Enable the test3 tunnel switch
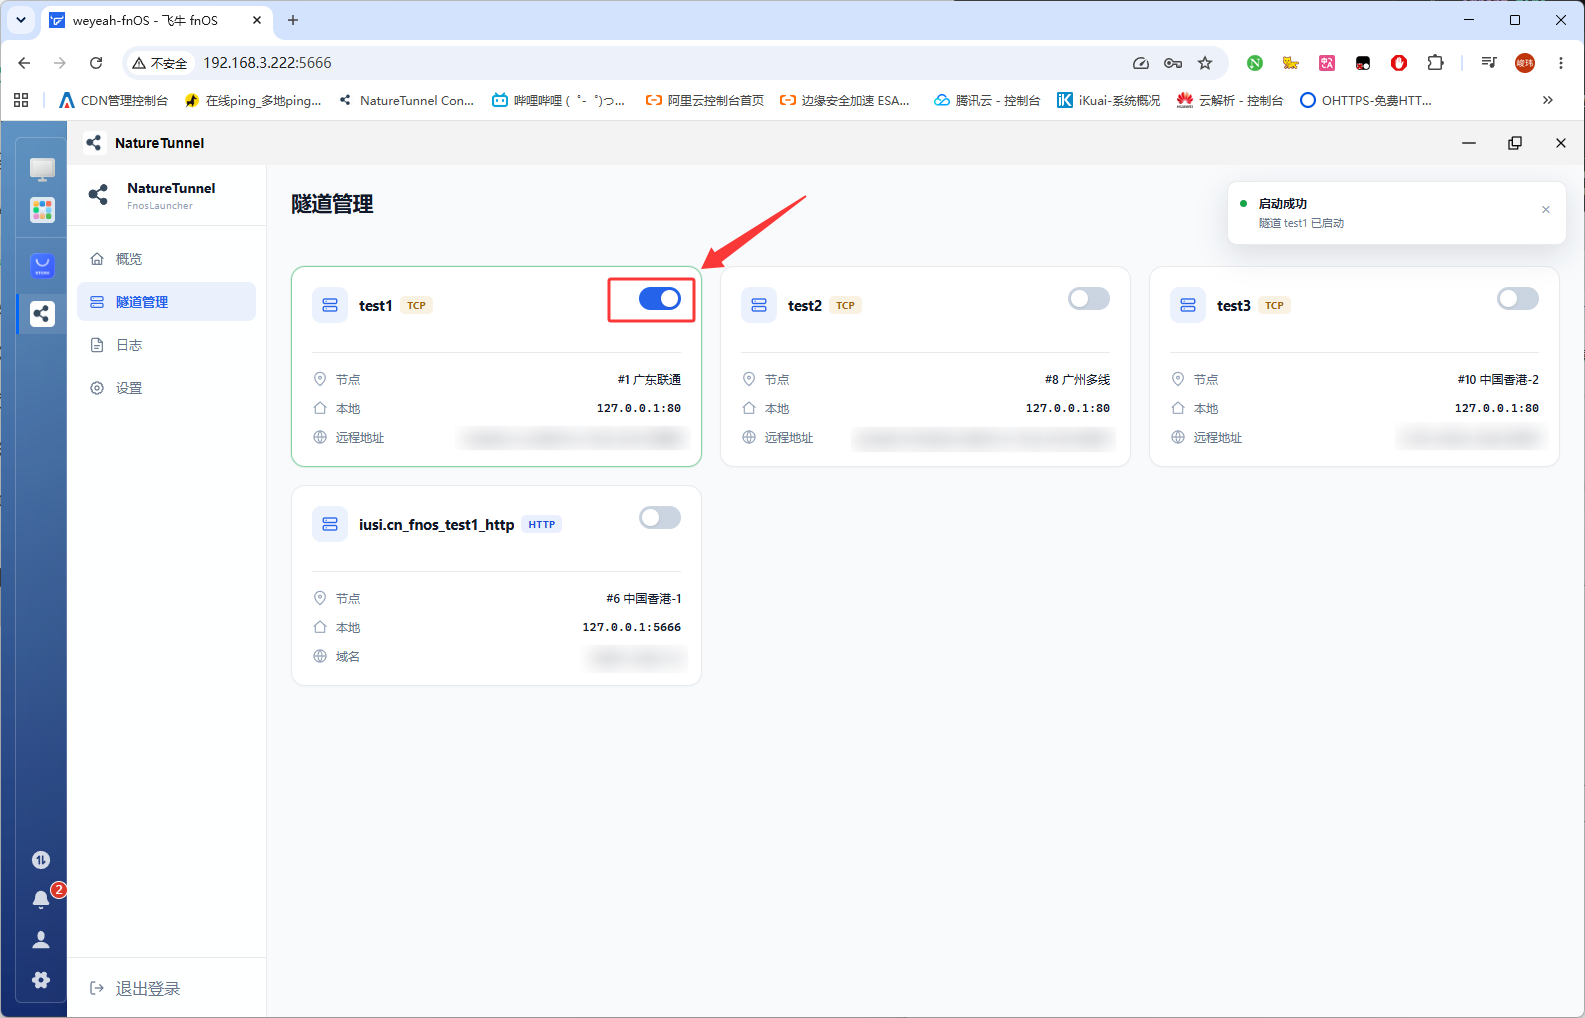This screenshot has height=1018, width=1585. (x=1518, y=298)
